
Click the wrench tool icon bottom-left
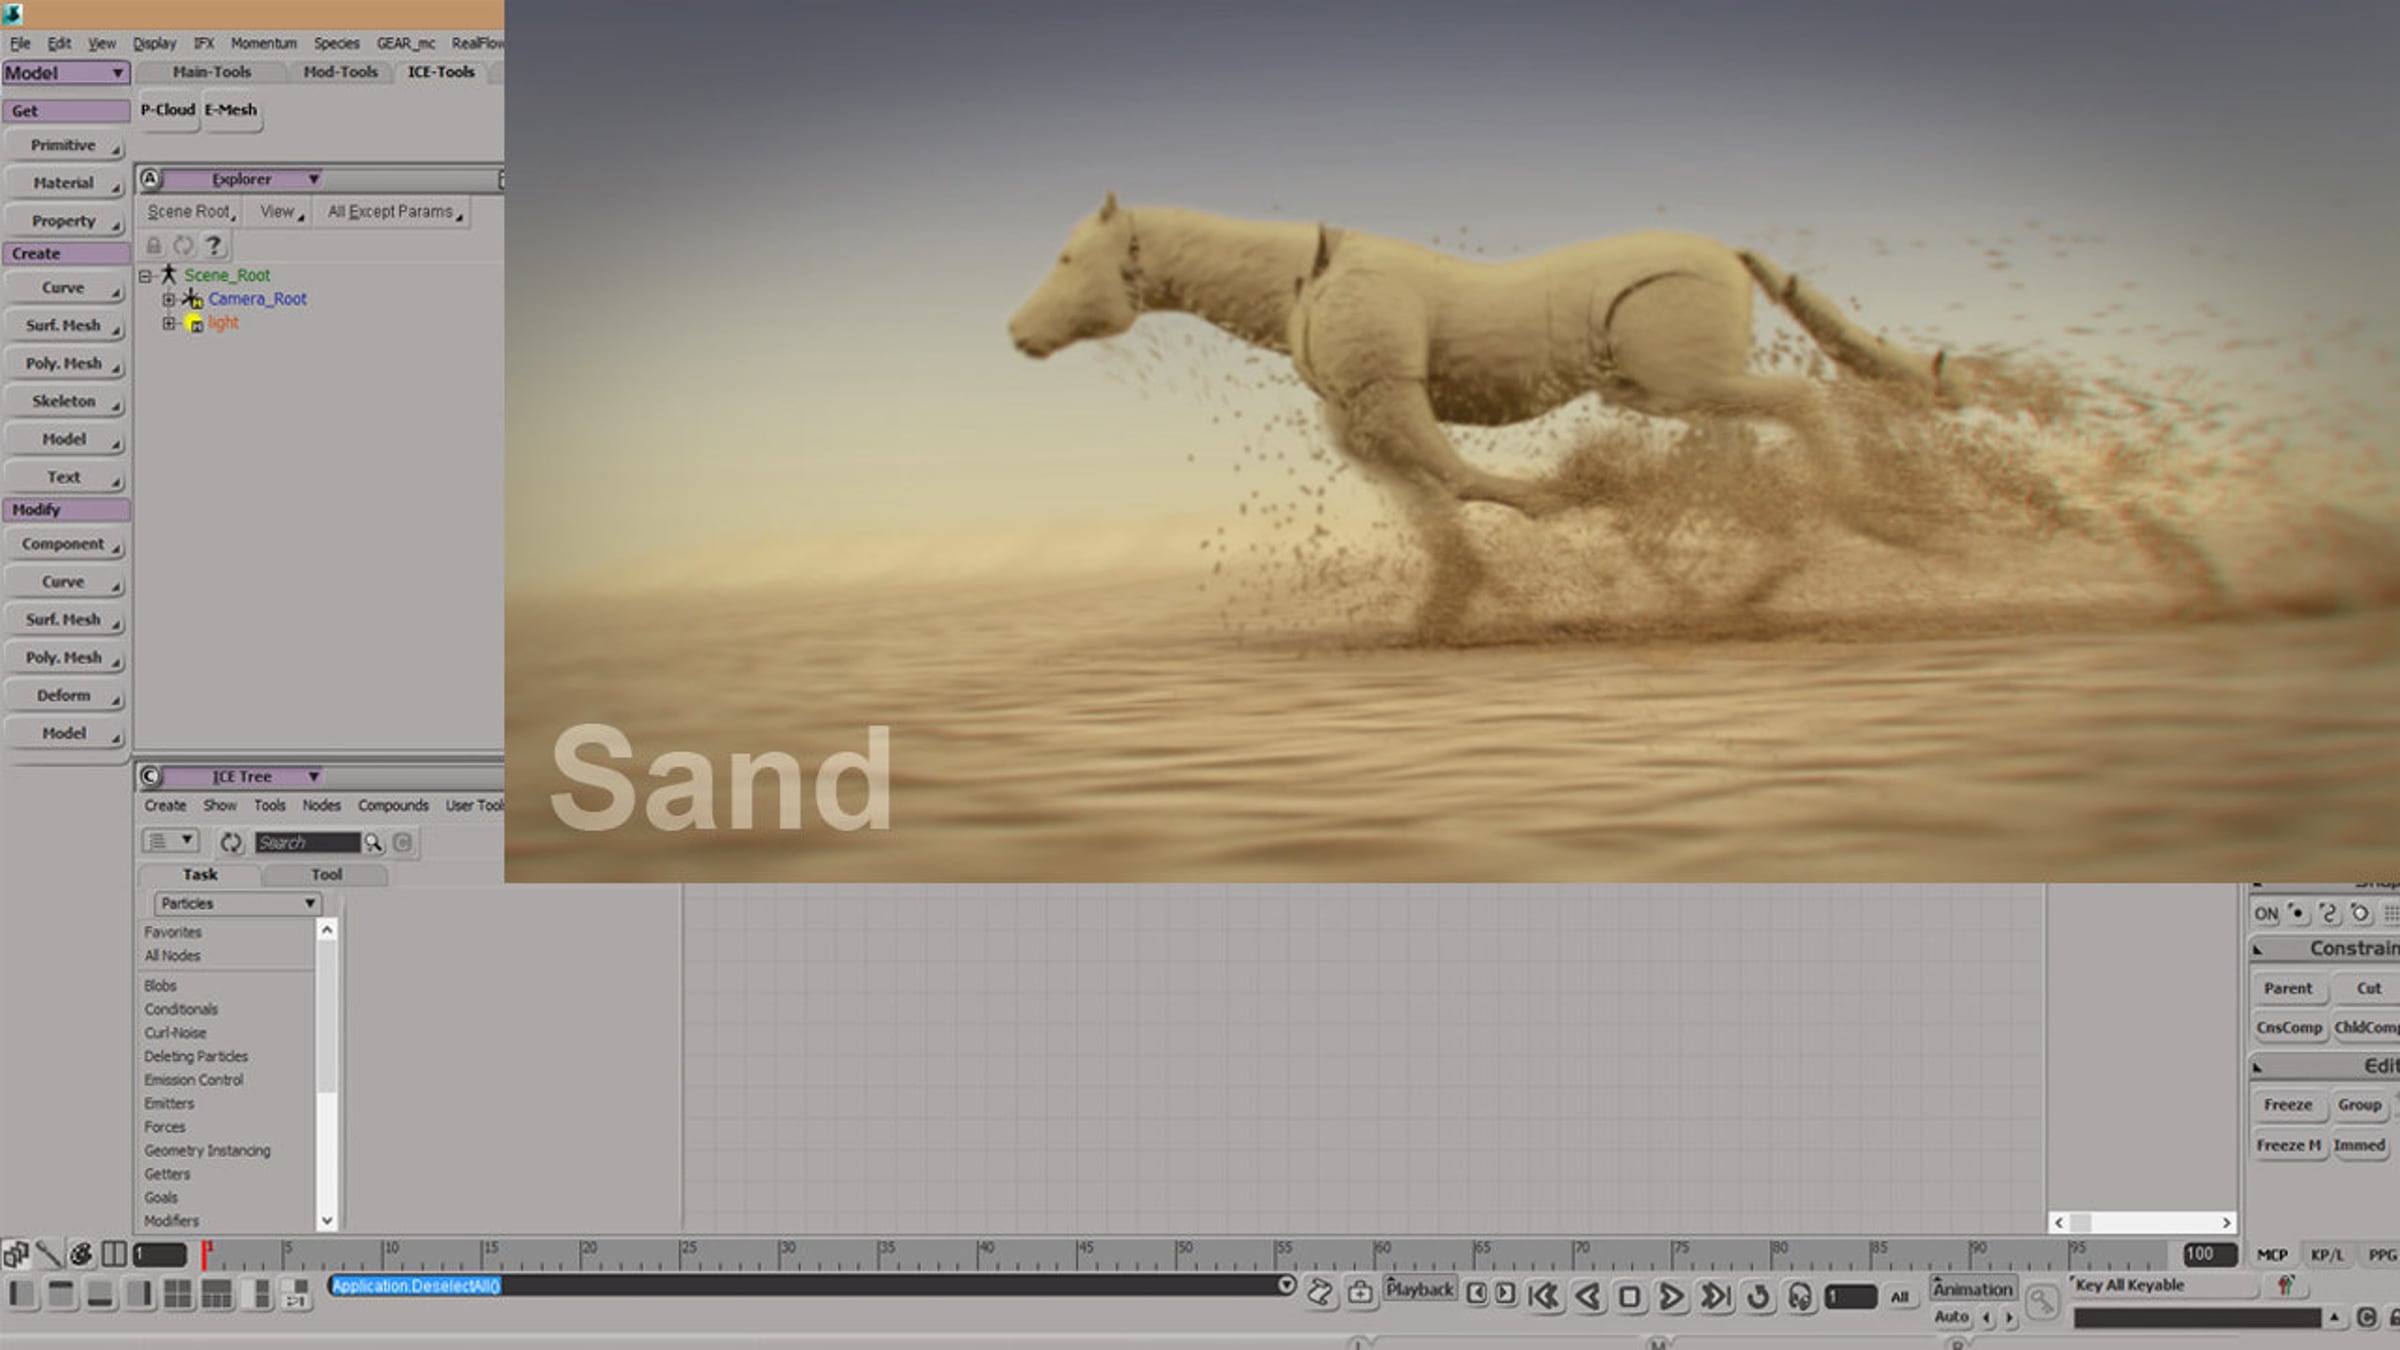click(49, 1253)
